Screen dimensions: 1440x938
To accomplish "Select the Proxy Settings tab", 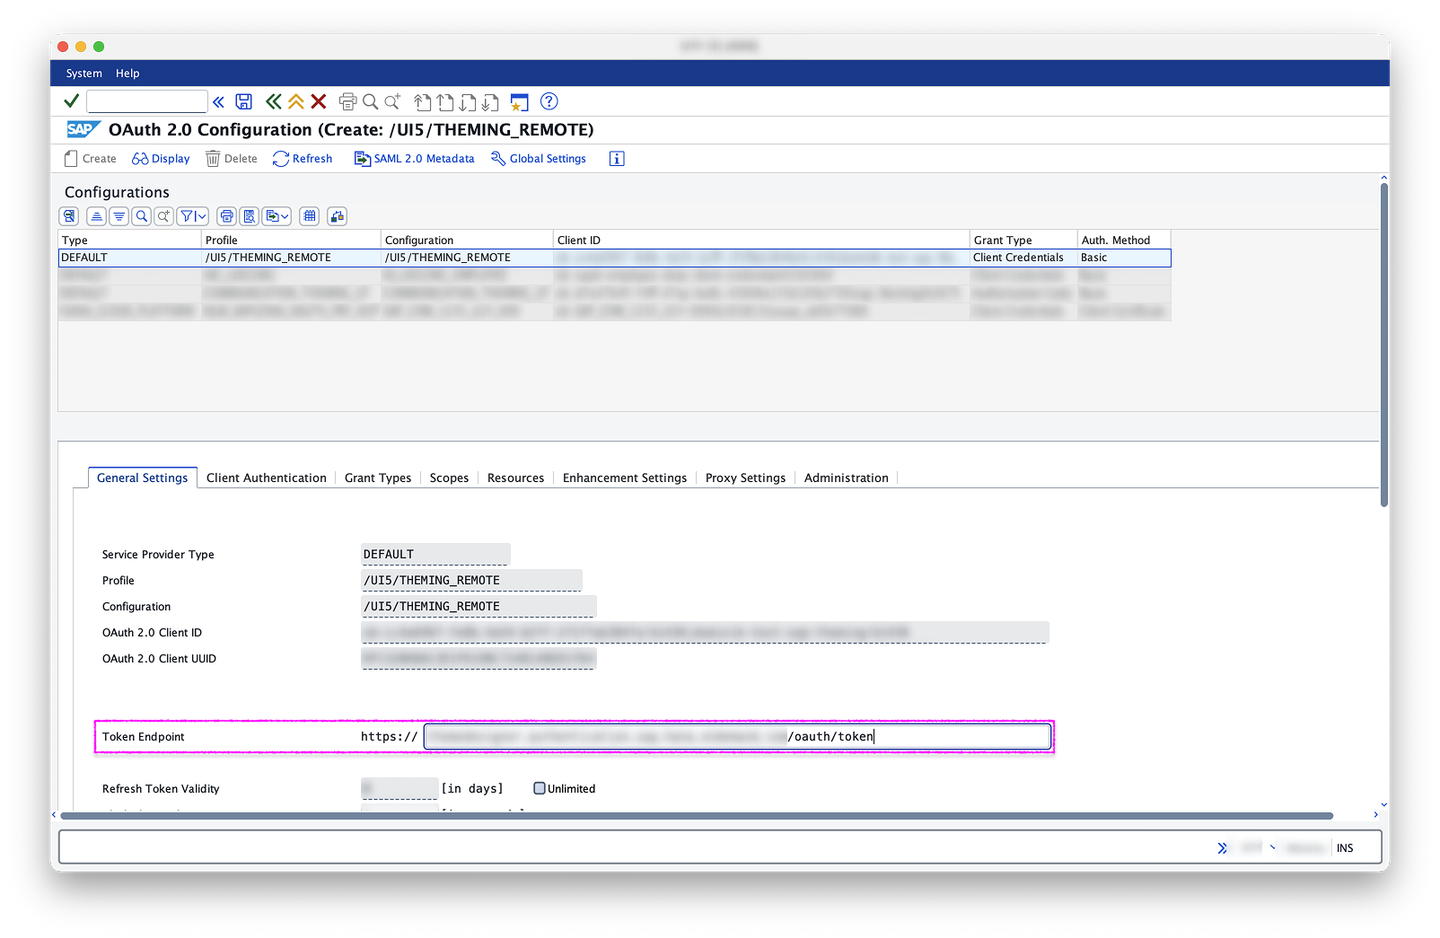I will 745,478.
